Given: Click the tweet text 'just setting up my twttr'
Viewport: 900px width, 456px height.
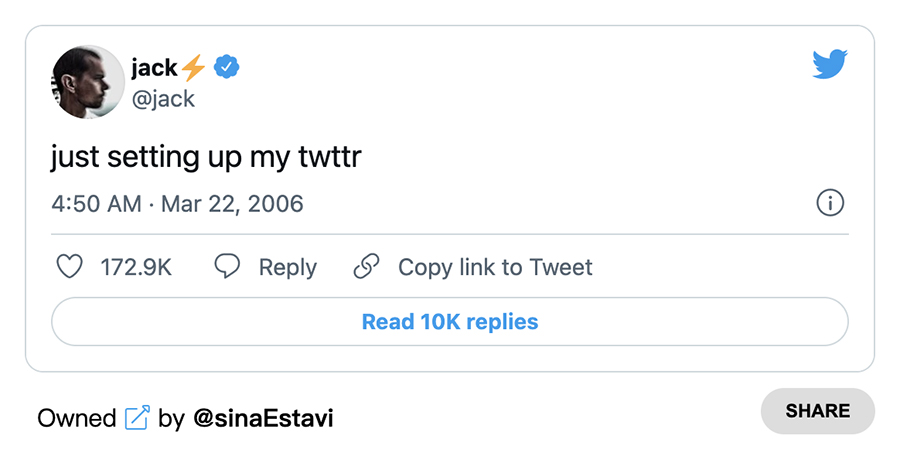Looking at the screenshot, I should pyautogui.click(x=211, y=157).
